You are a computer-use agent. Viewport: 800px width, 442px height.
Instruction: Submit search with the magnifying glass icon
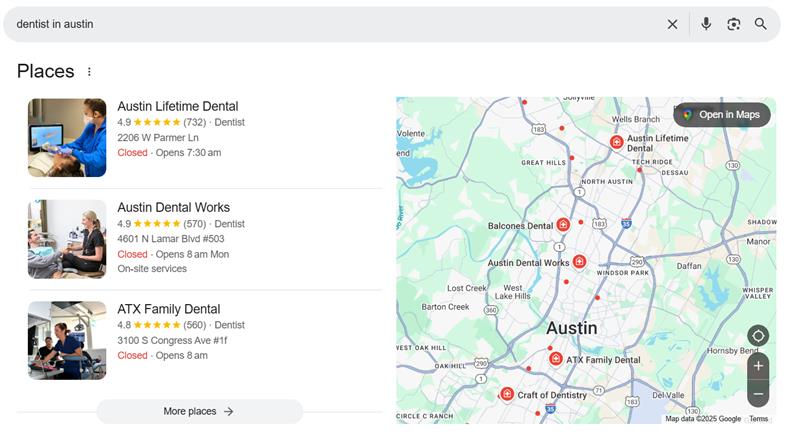(x=761, y=24)
